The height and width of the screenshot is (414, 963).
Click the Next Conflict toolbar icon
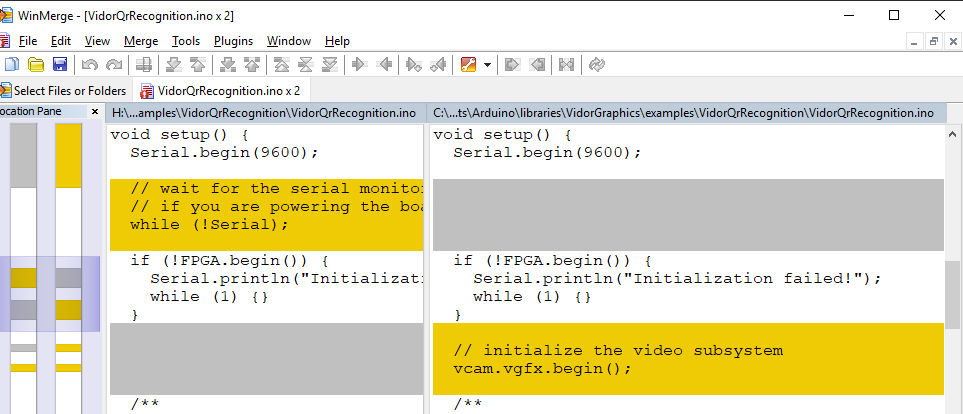tap(228, 64)
